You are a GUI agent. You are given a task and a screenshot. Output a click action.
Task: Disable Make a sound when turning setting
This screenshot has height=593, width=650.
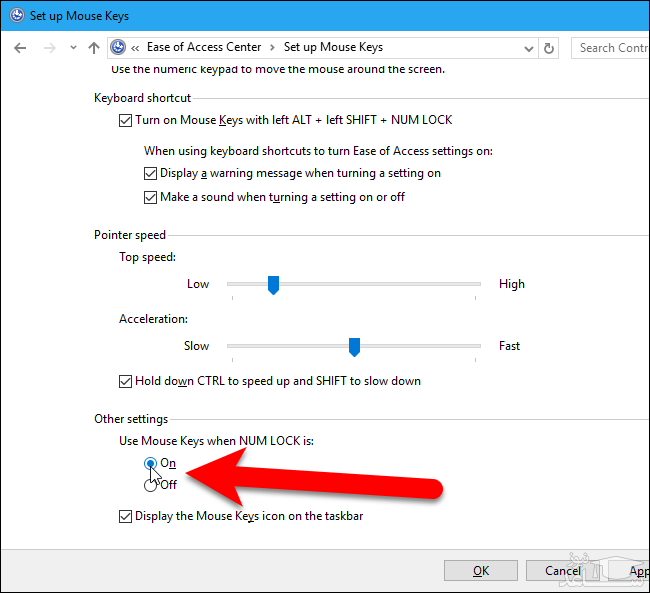pos(151,198)
